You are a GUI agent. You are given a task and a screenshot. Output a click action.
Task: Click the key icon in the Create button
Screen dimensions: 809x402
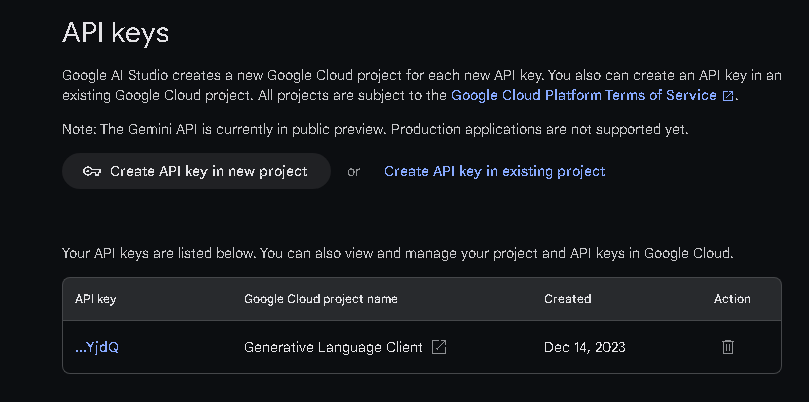(x=92, y=171)
